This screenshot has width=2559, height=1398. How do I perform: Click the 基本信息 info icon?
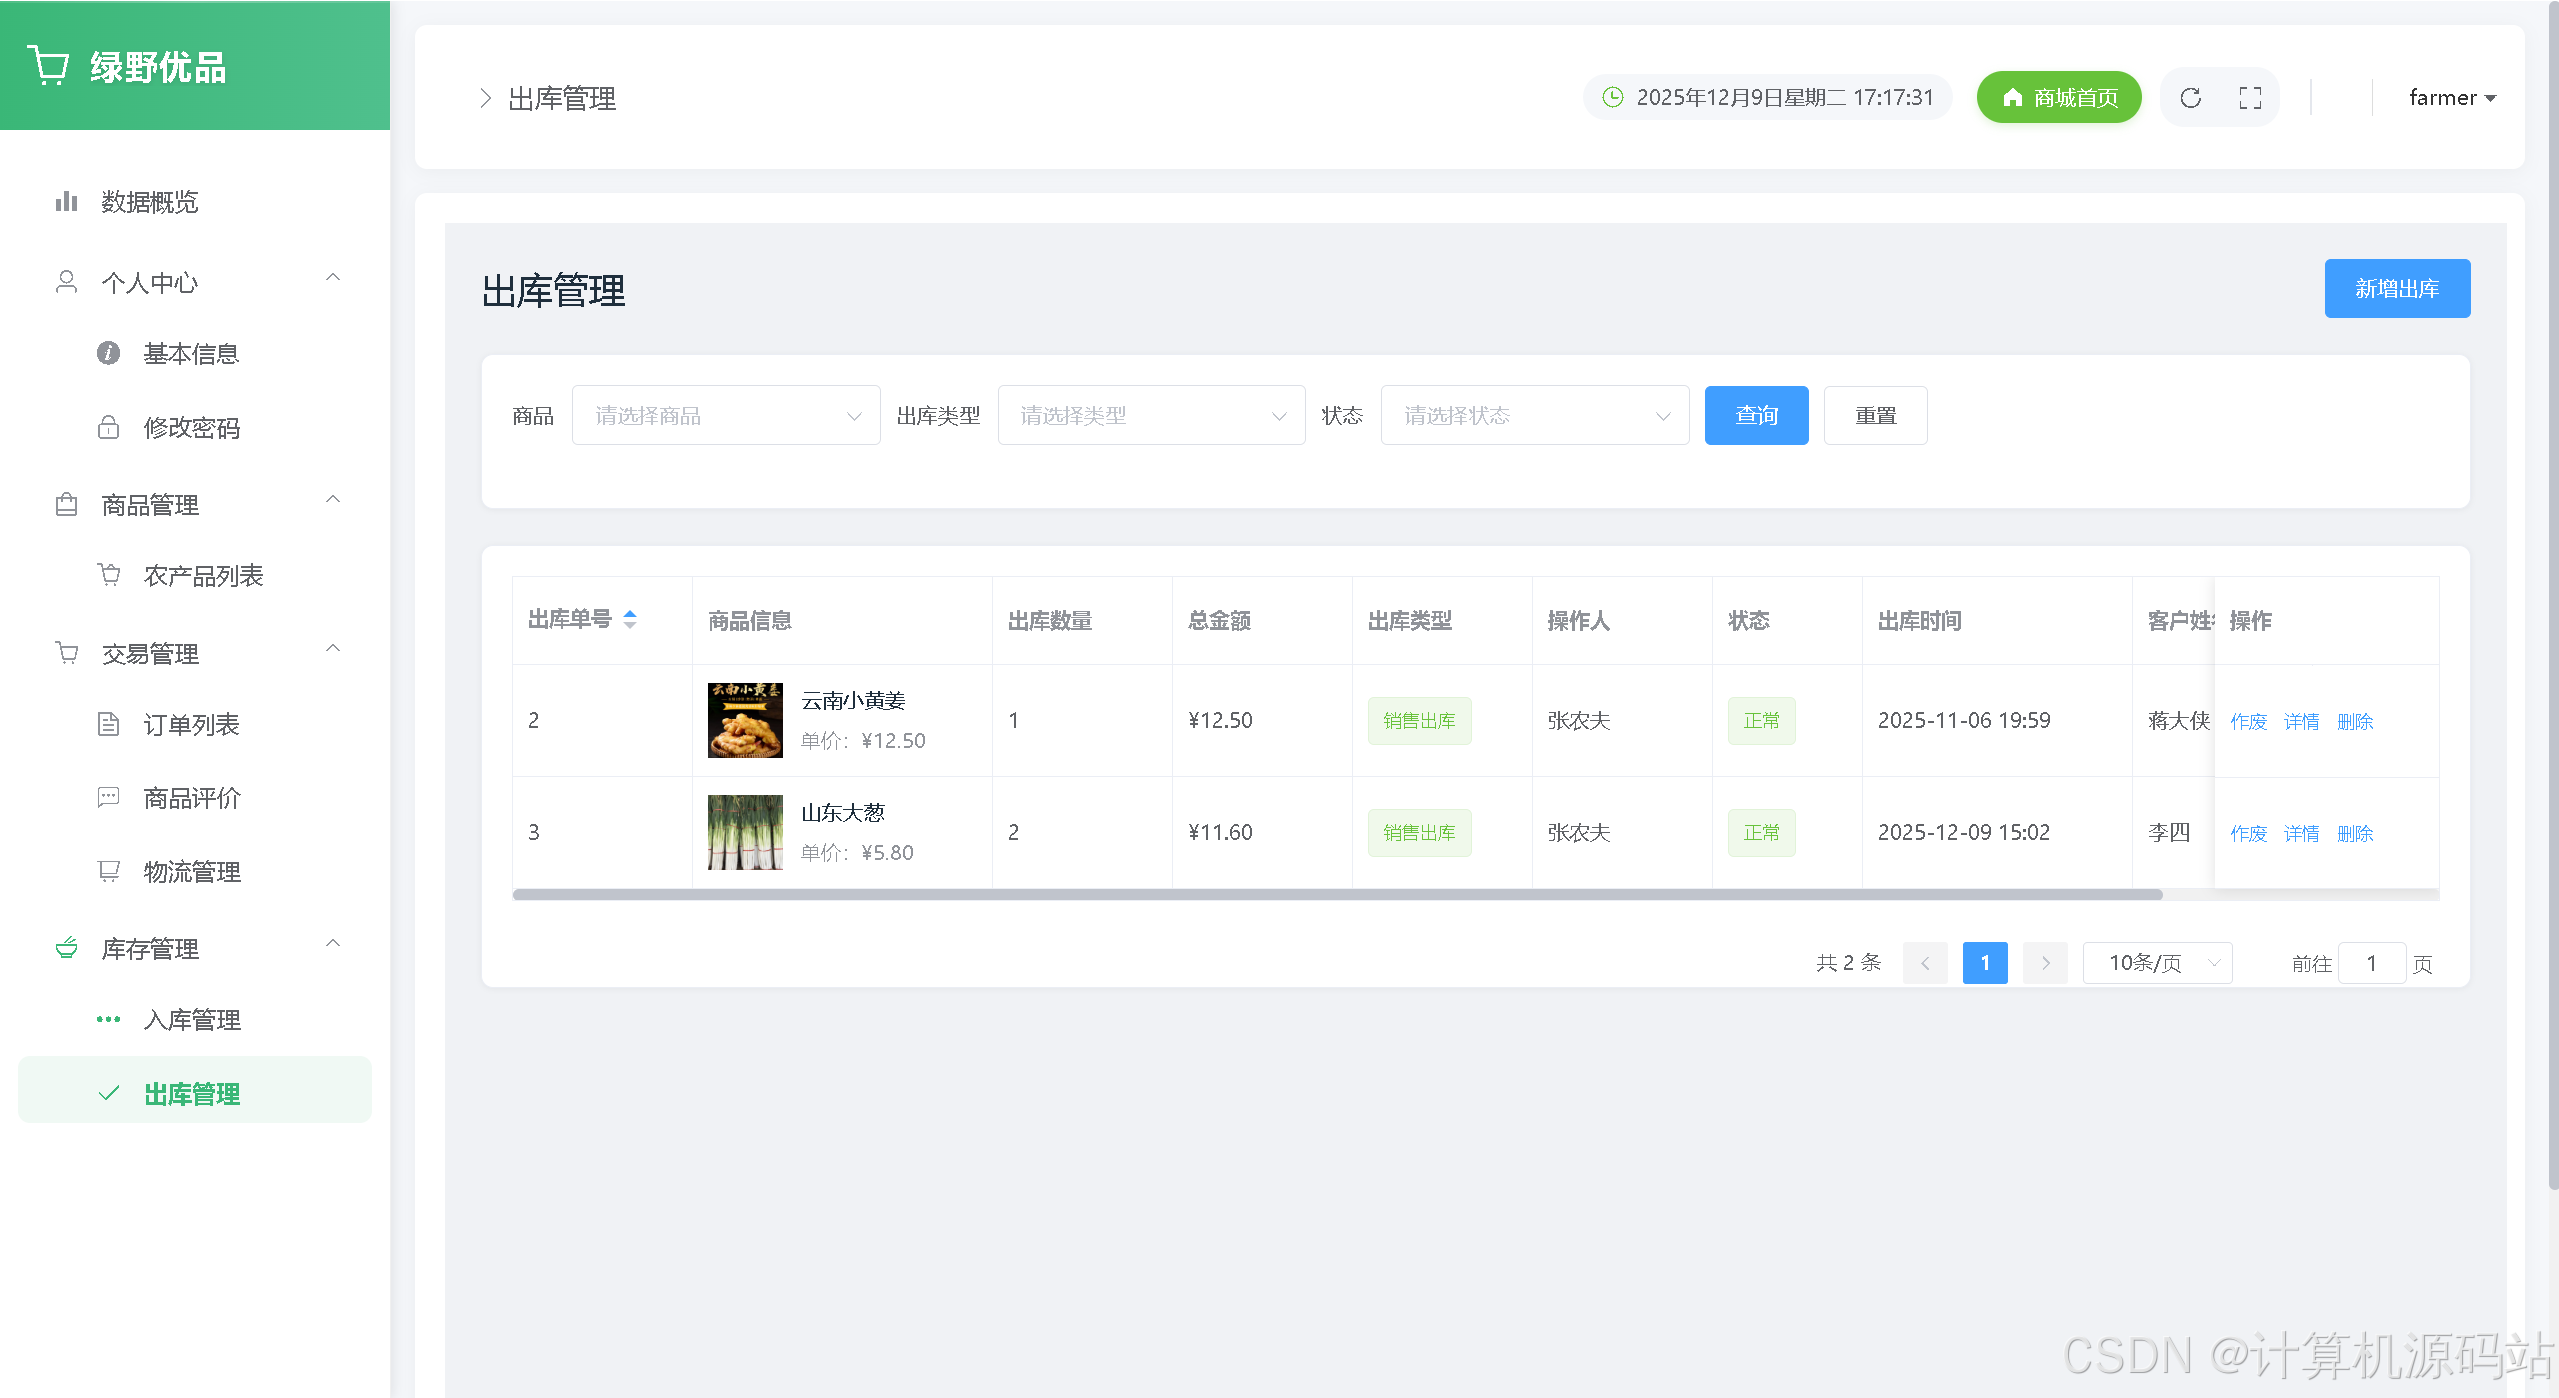point(108,353)
